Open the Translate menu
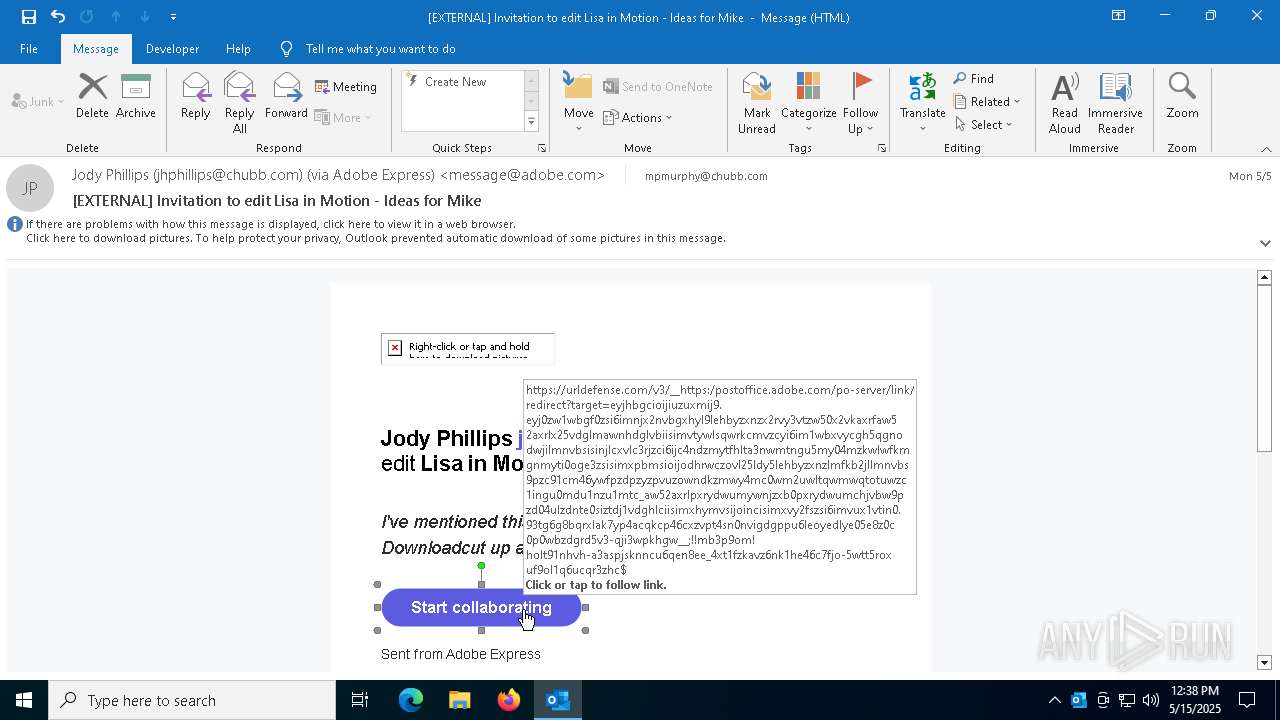This screenshot has width=1280, height=720. click(922, 104)
